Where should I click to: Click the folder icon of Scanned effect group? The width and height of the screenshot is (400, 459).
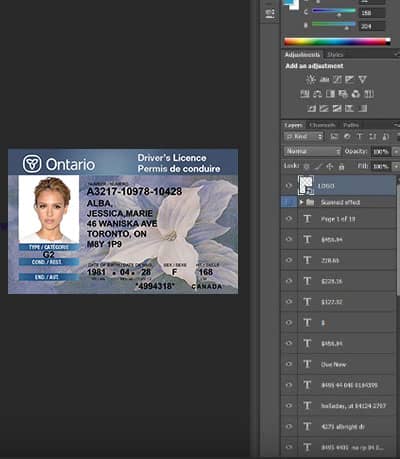(310, 202)
